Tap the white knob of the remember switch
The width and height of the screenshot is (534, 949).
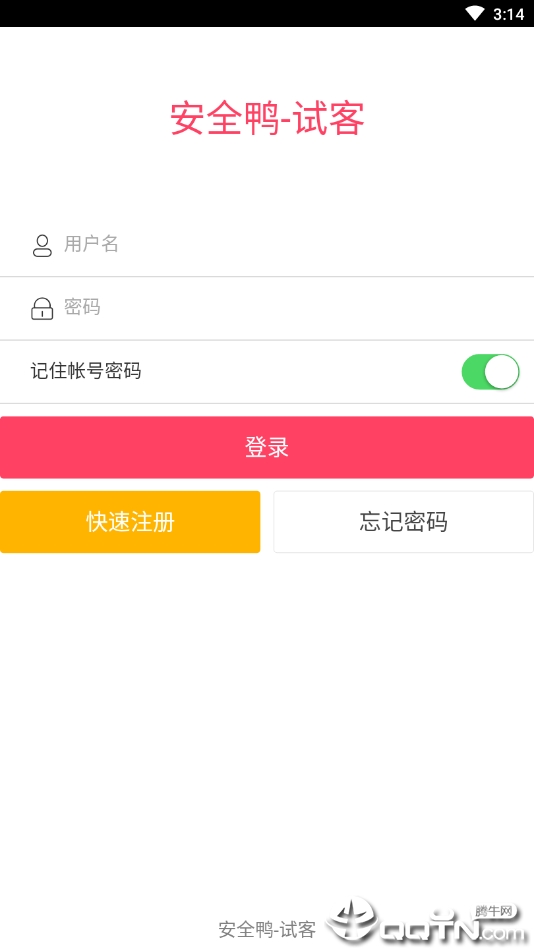[x=502, y=372]
